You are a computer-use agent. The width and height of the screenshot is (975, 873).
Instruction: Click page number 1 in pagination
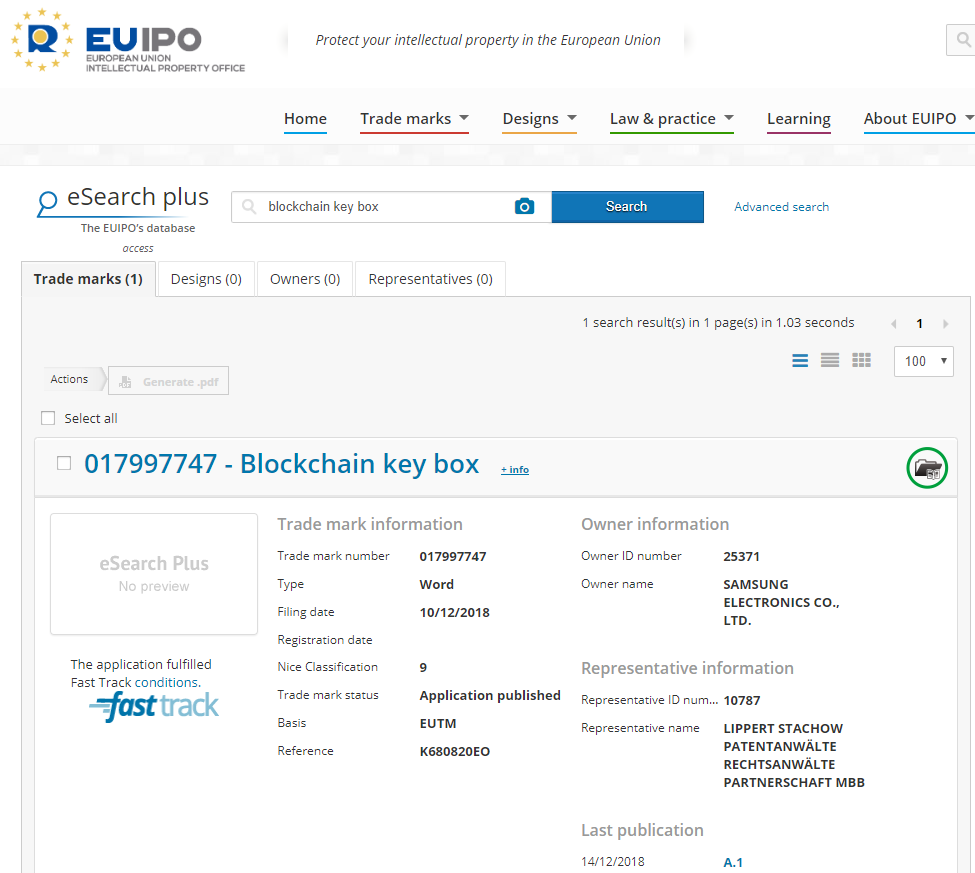(x=920, y=323)
